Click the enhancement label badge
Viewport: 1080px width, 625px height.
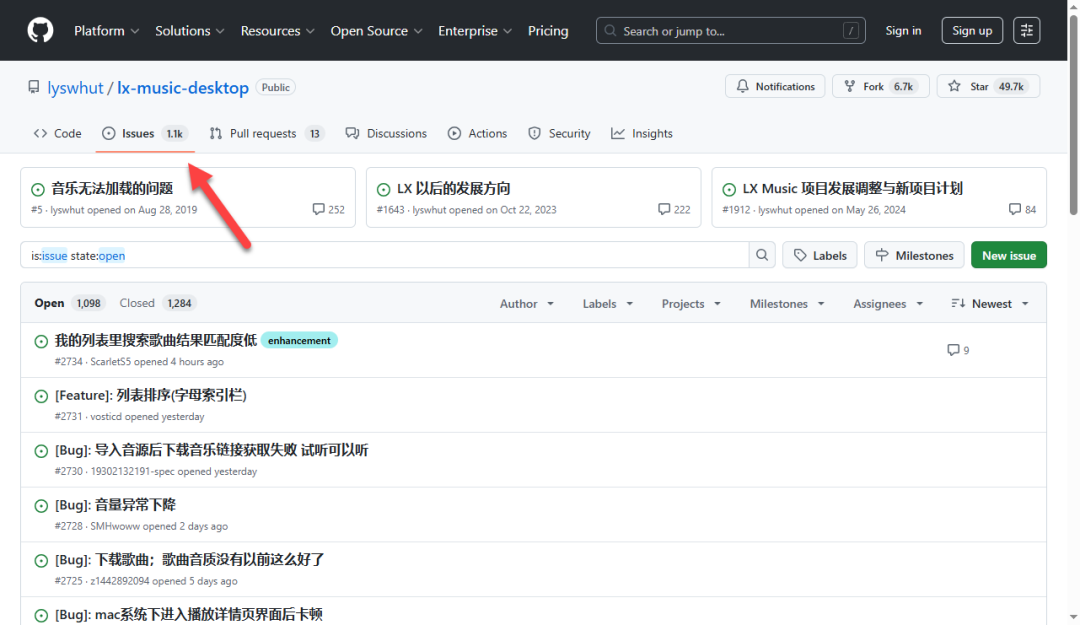click(299, 340)
